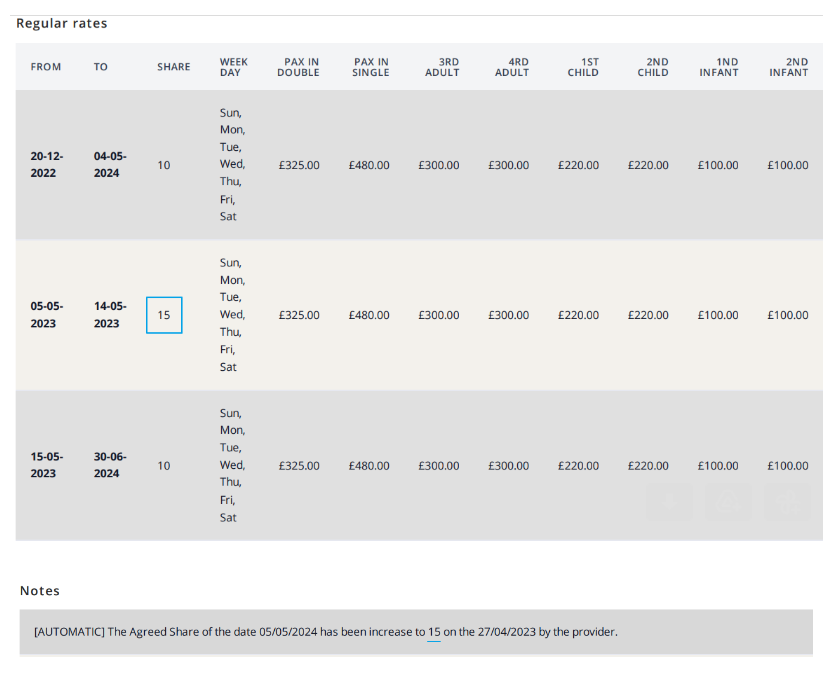Click the faint pinwheel plus icon
The height and width of the screenshot is (673, 835).
click(788, 502)
